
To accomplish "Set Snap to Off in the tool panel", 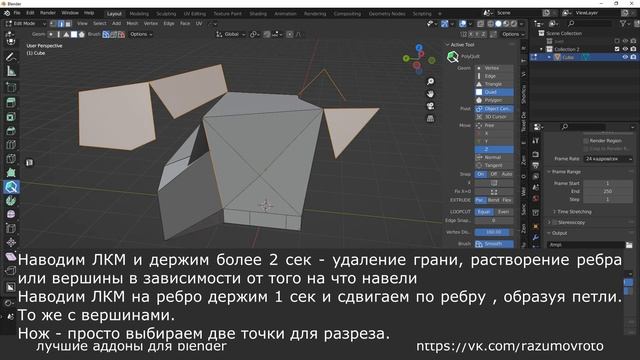I will tap(493, 174).
